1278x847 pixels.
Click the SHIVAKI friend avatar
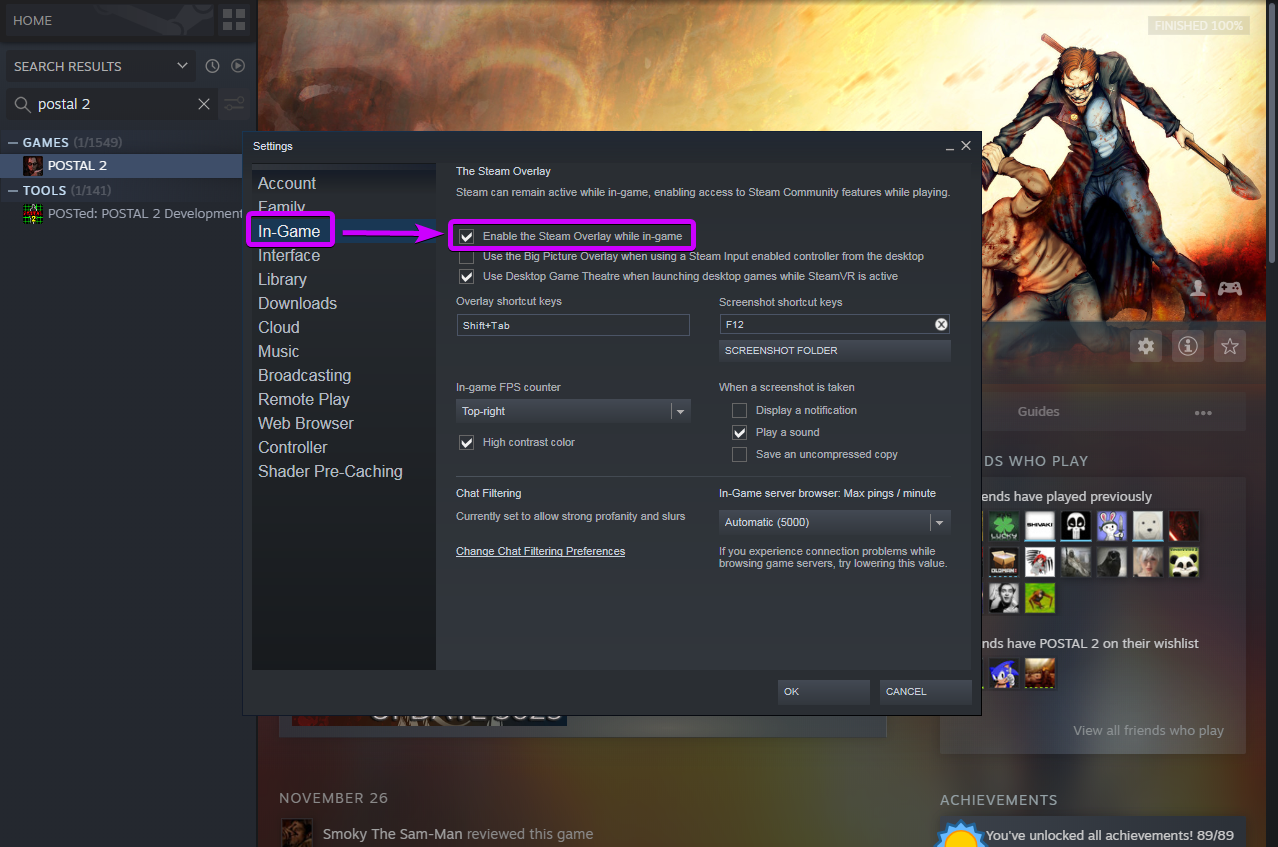tap(1040, 526)
